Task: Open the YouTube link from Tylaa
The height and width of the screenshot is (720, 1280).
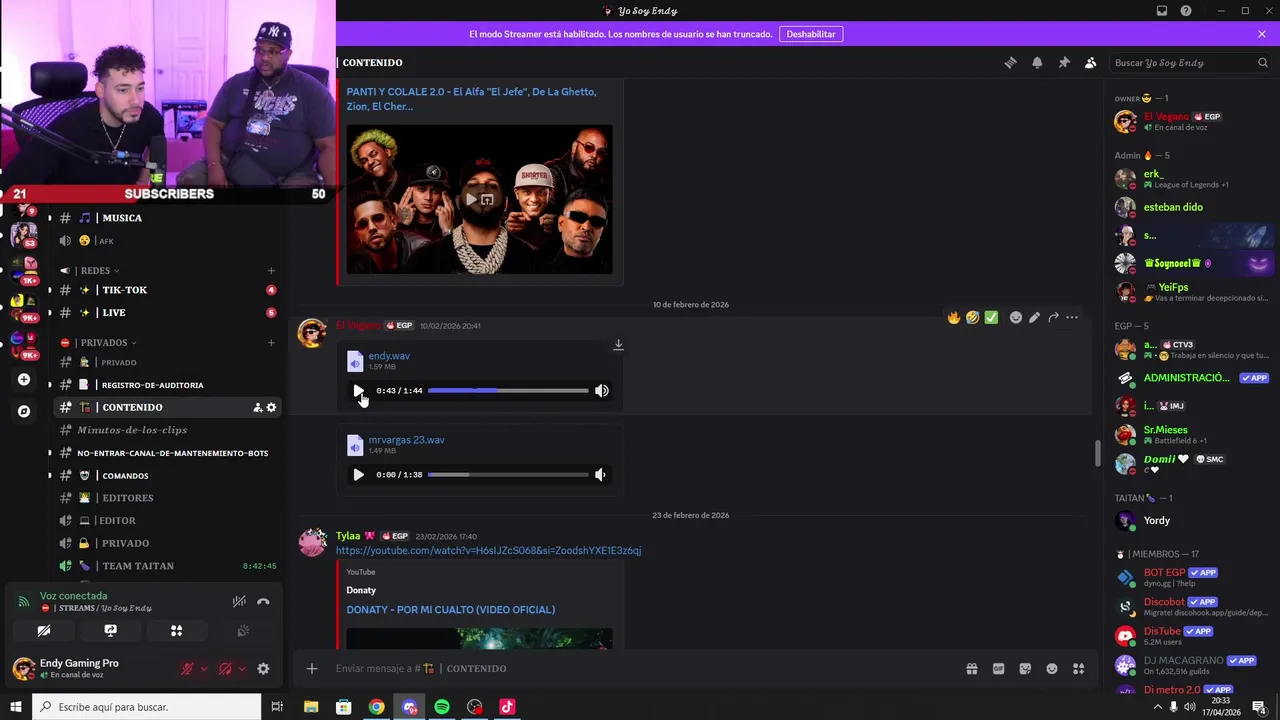Action: point(488,551)
